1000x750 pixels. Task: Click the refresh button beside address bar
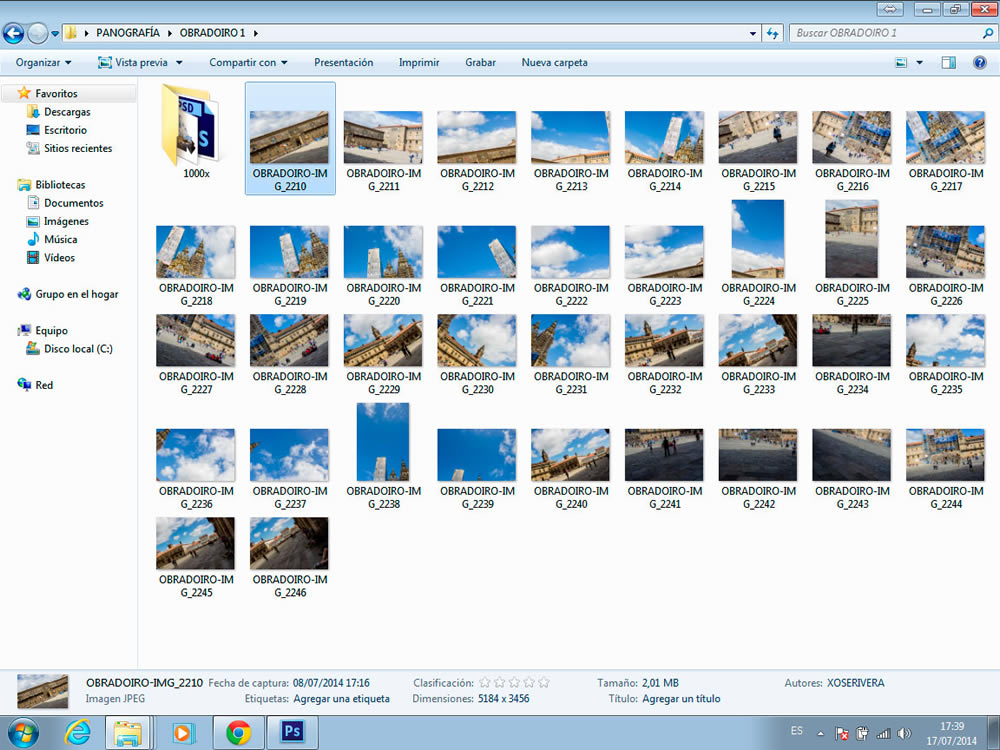772,33
